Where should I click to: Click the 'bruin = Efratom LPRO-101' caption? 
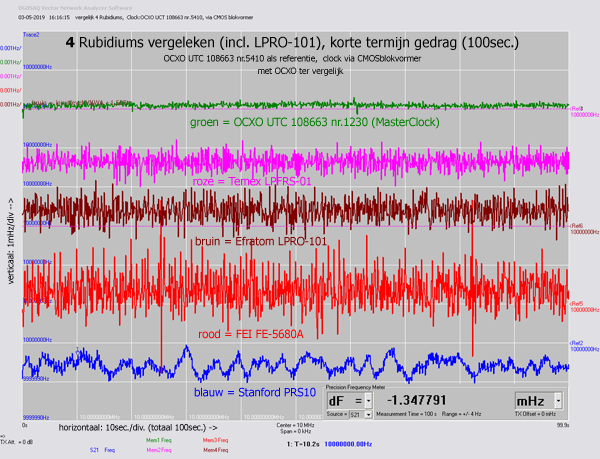(261, 241)
